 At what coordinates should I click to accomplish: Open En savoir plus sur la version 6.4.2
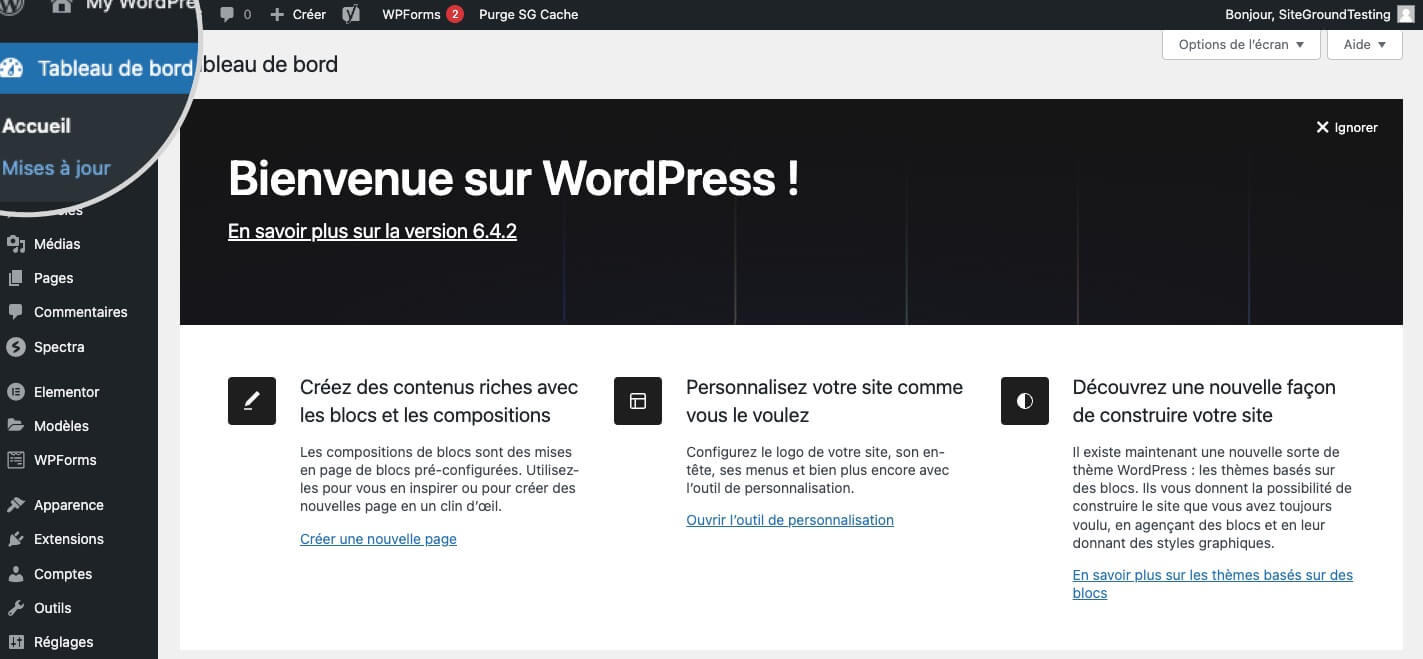(372, 231)
